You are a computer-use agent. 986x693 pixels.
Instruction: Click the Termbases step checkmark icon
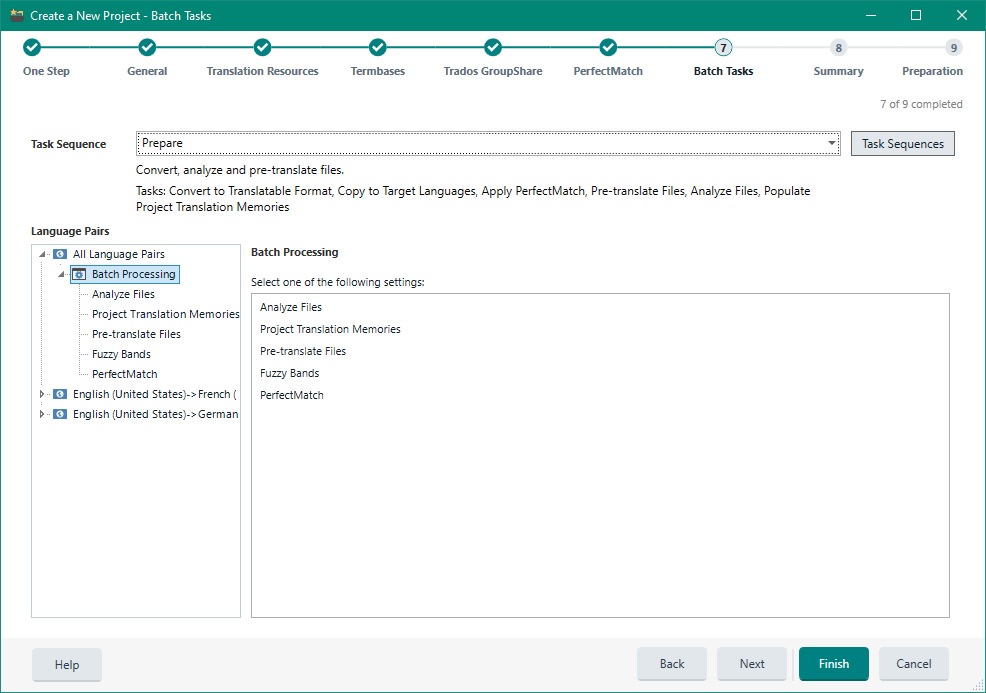pyautogui.click(x=377, y=46)
